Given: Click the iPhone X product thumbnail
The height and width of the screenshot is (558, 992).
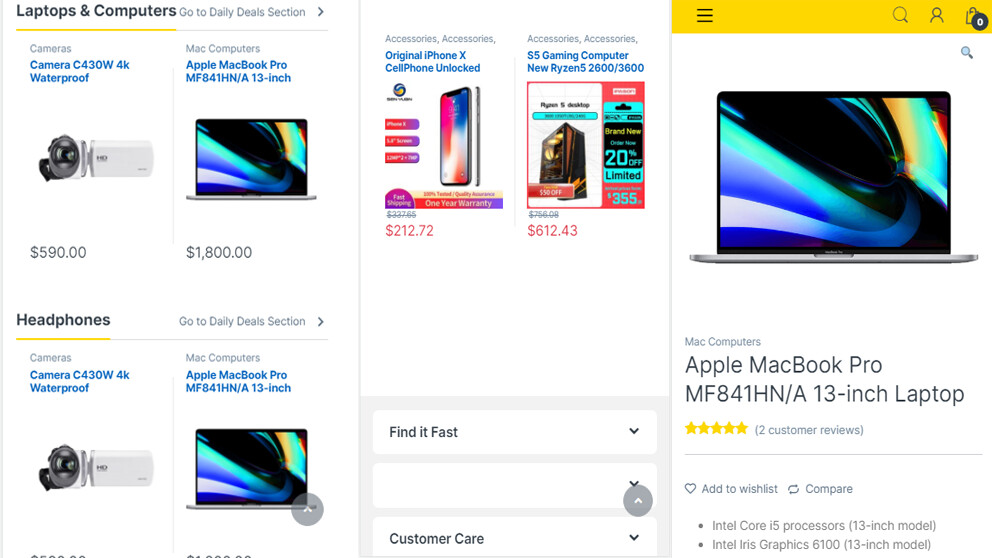Looking at the screenshot, I should [443, 145].
